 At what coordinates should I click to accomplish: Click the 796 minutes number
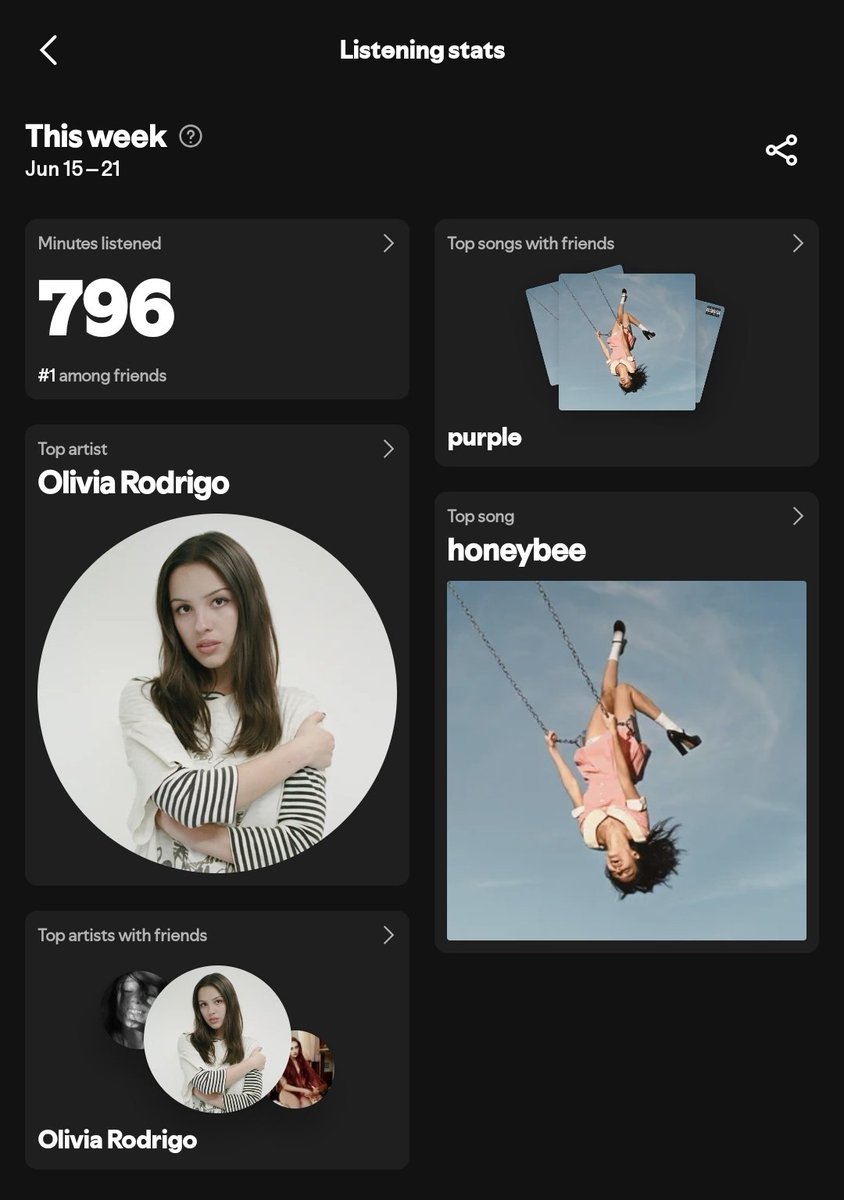(106, 309)
